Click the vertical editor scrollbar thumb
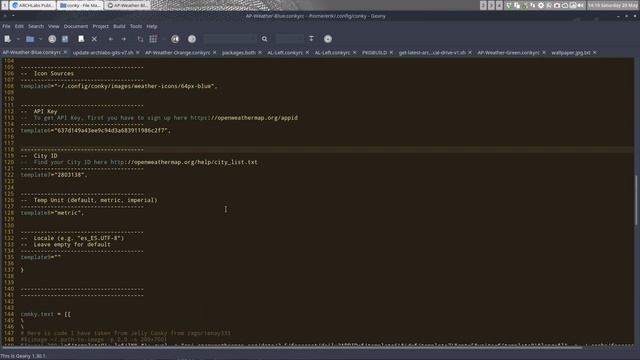640x360 pixels. 636,200
